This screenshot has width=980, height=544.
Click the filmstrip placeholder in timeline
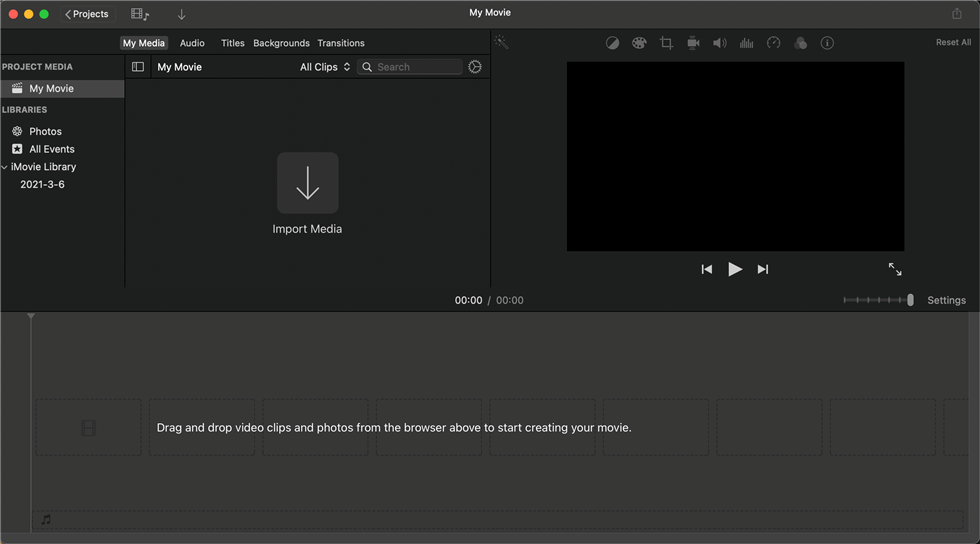tap(89, 428)
